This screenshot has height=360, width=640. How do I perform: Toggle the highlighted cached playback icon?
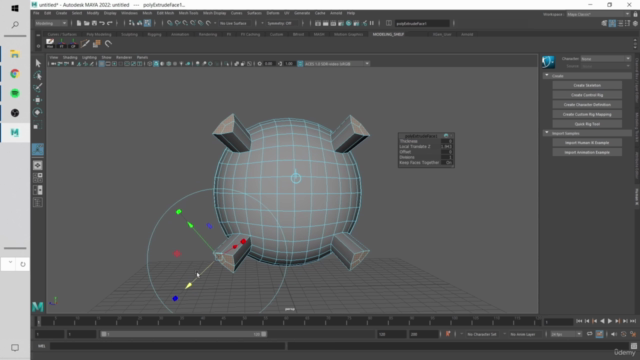point(599,334)
